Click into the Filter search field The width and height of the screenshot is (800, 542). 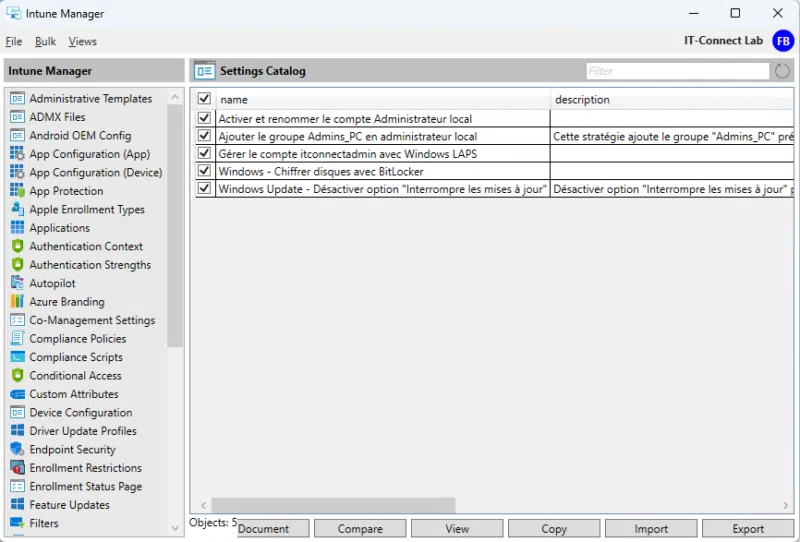coord(677,72)
